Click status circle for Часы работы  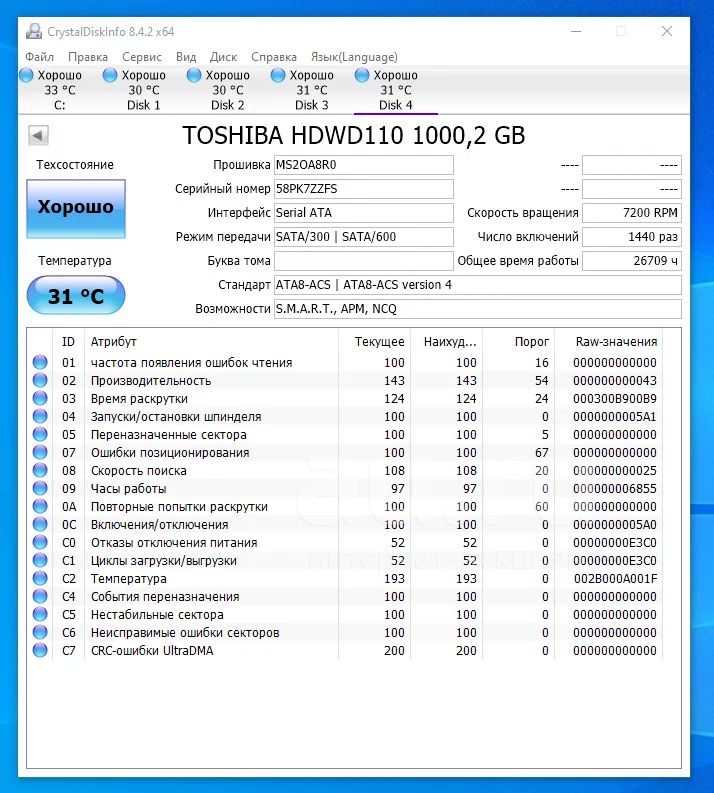[x=40, y=488]
